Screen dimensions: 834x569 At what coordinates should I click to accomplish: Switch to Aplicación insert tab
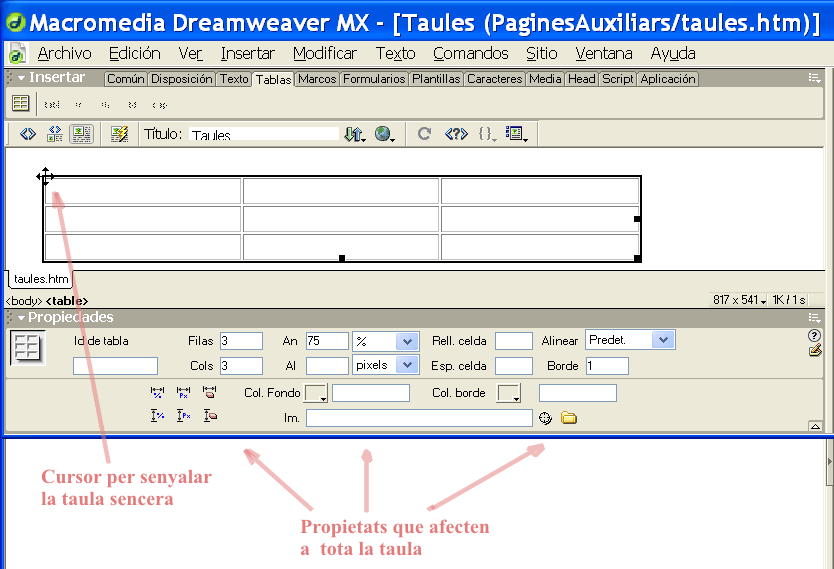click(668, 79)
